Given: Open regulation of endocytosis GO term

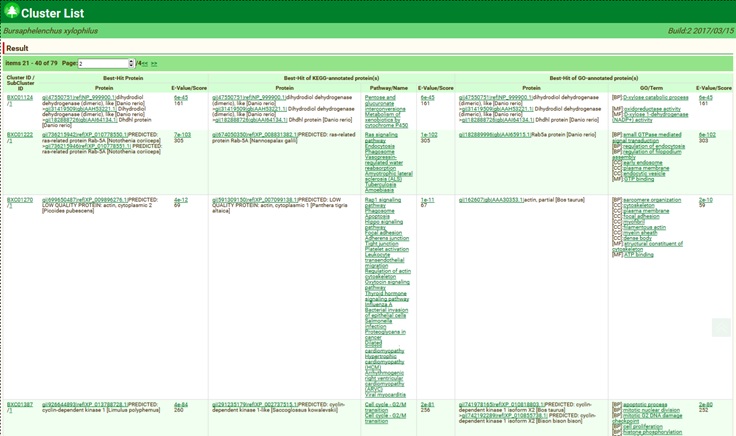Looking at the screenshot, I should pos(654,146).
